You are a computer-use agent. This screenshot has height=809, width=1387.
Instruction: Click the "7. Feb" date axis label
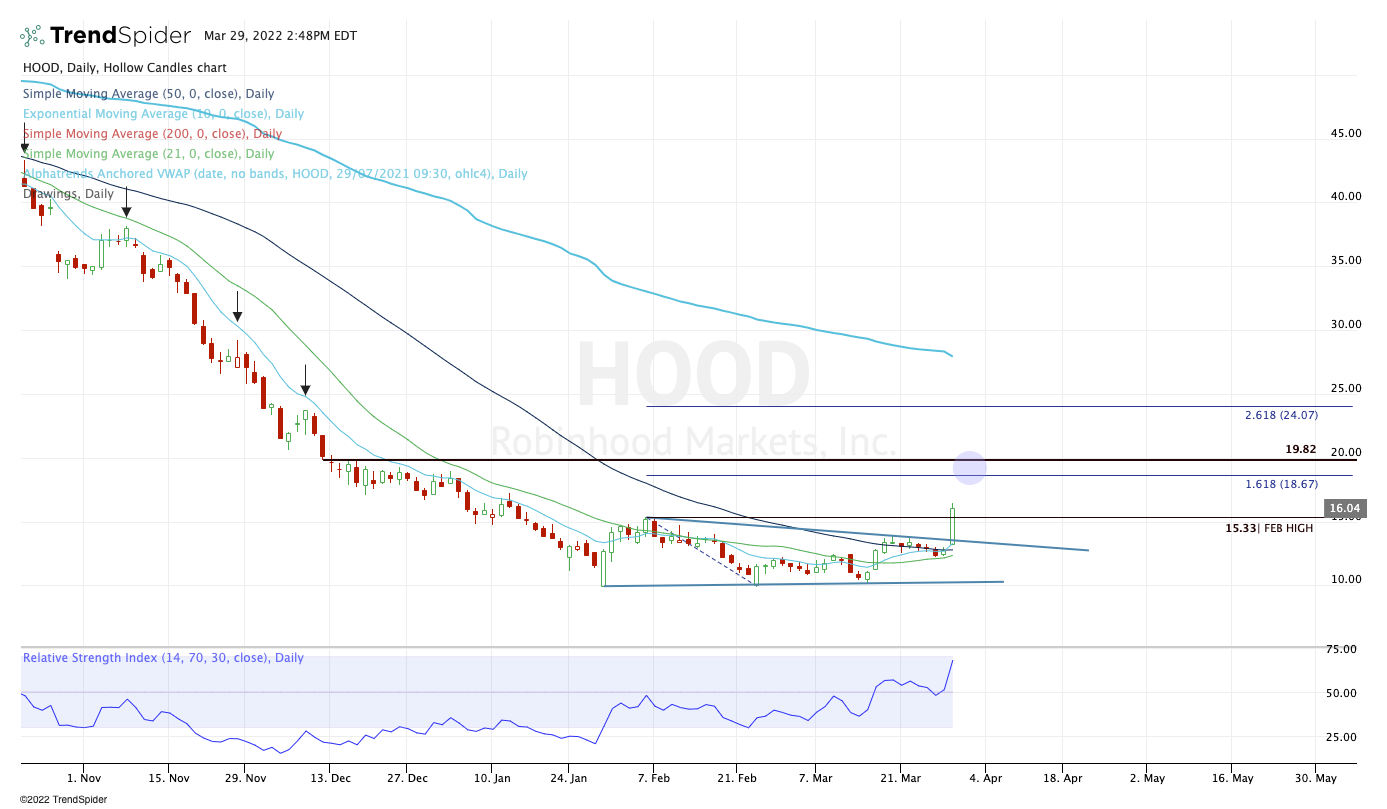(x=653, y=778)
